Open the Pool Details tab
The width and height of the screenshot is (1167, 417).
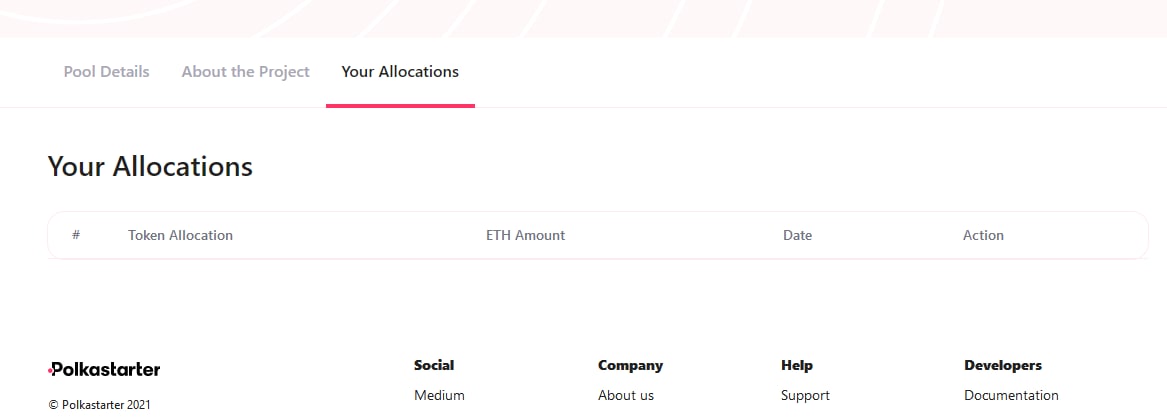106,72
